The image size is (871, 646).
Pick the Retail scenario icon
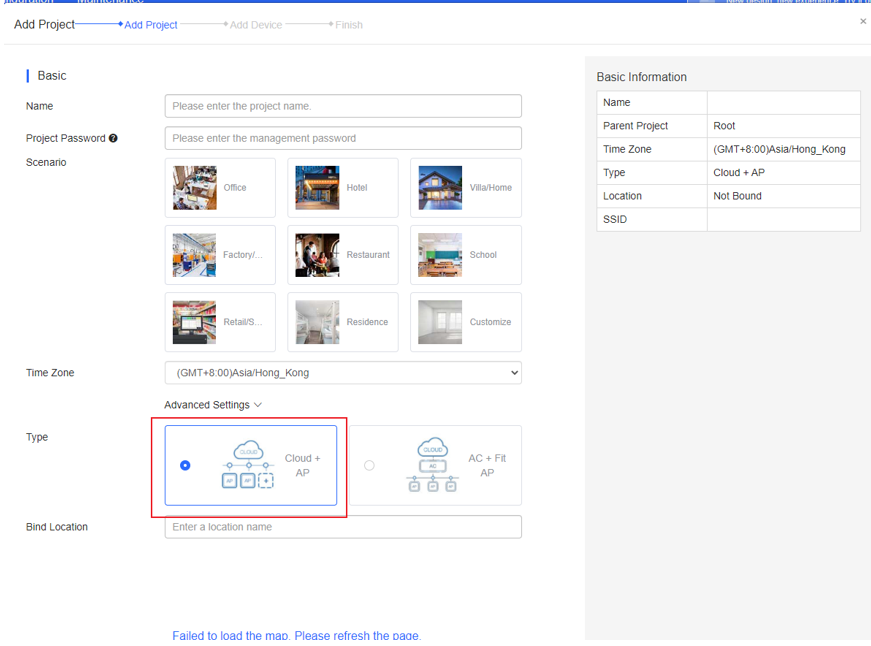194,322
